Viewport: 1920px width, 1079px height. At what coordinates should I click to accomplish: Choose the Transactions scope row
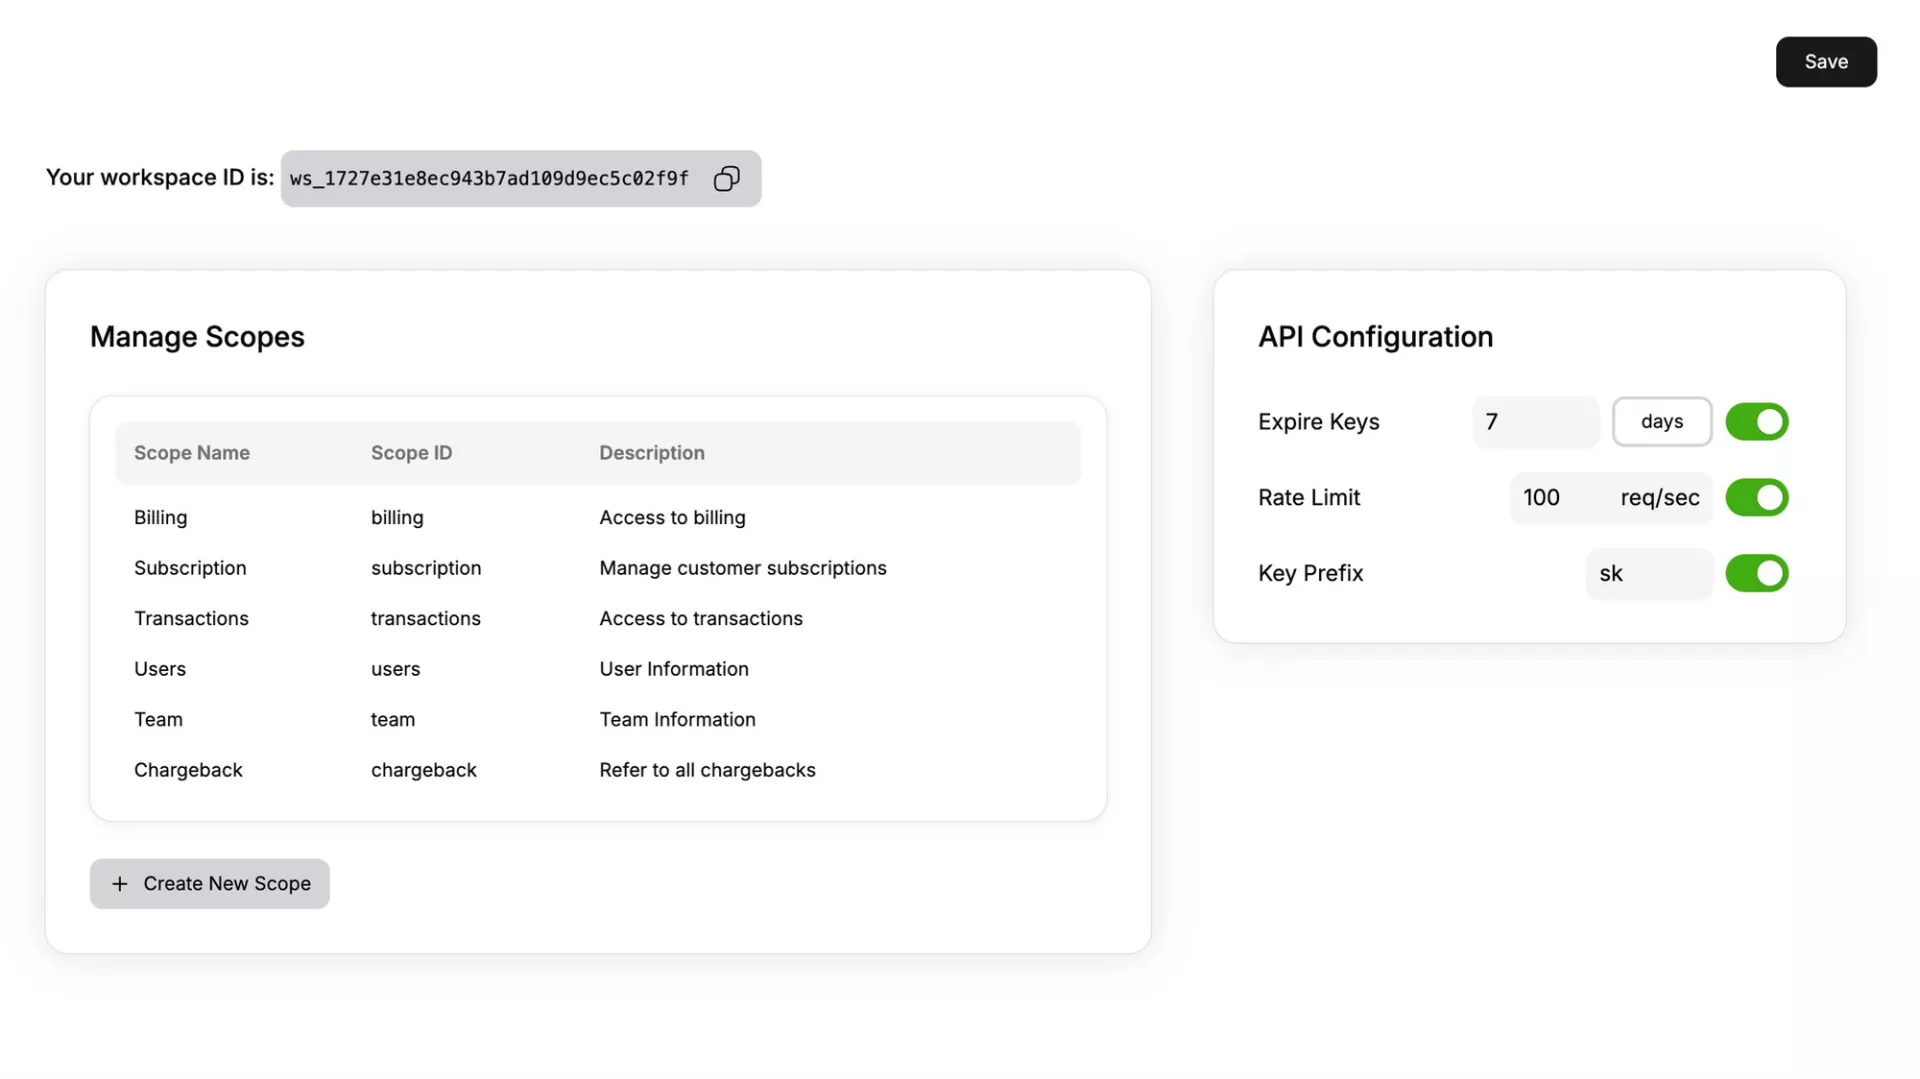[597, 619]
